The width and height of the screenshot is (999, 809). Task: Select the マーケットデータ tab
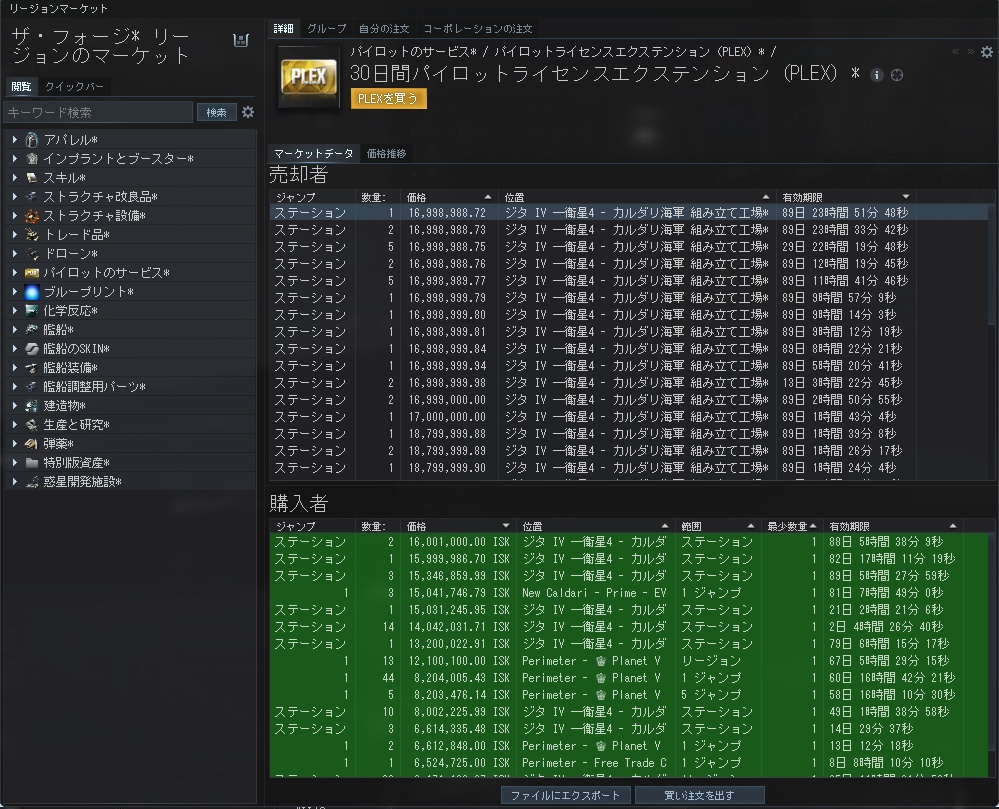313,154
